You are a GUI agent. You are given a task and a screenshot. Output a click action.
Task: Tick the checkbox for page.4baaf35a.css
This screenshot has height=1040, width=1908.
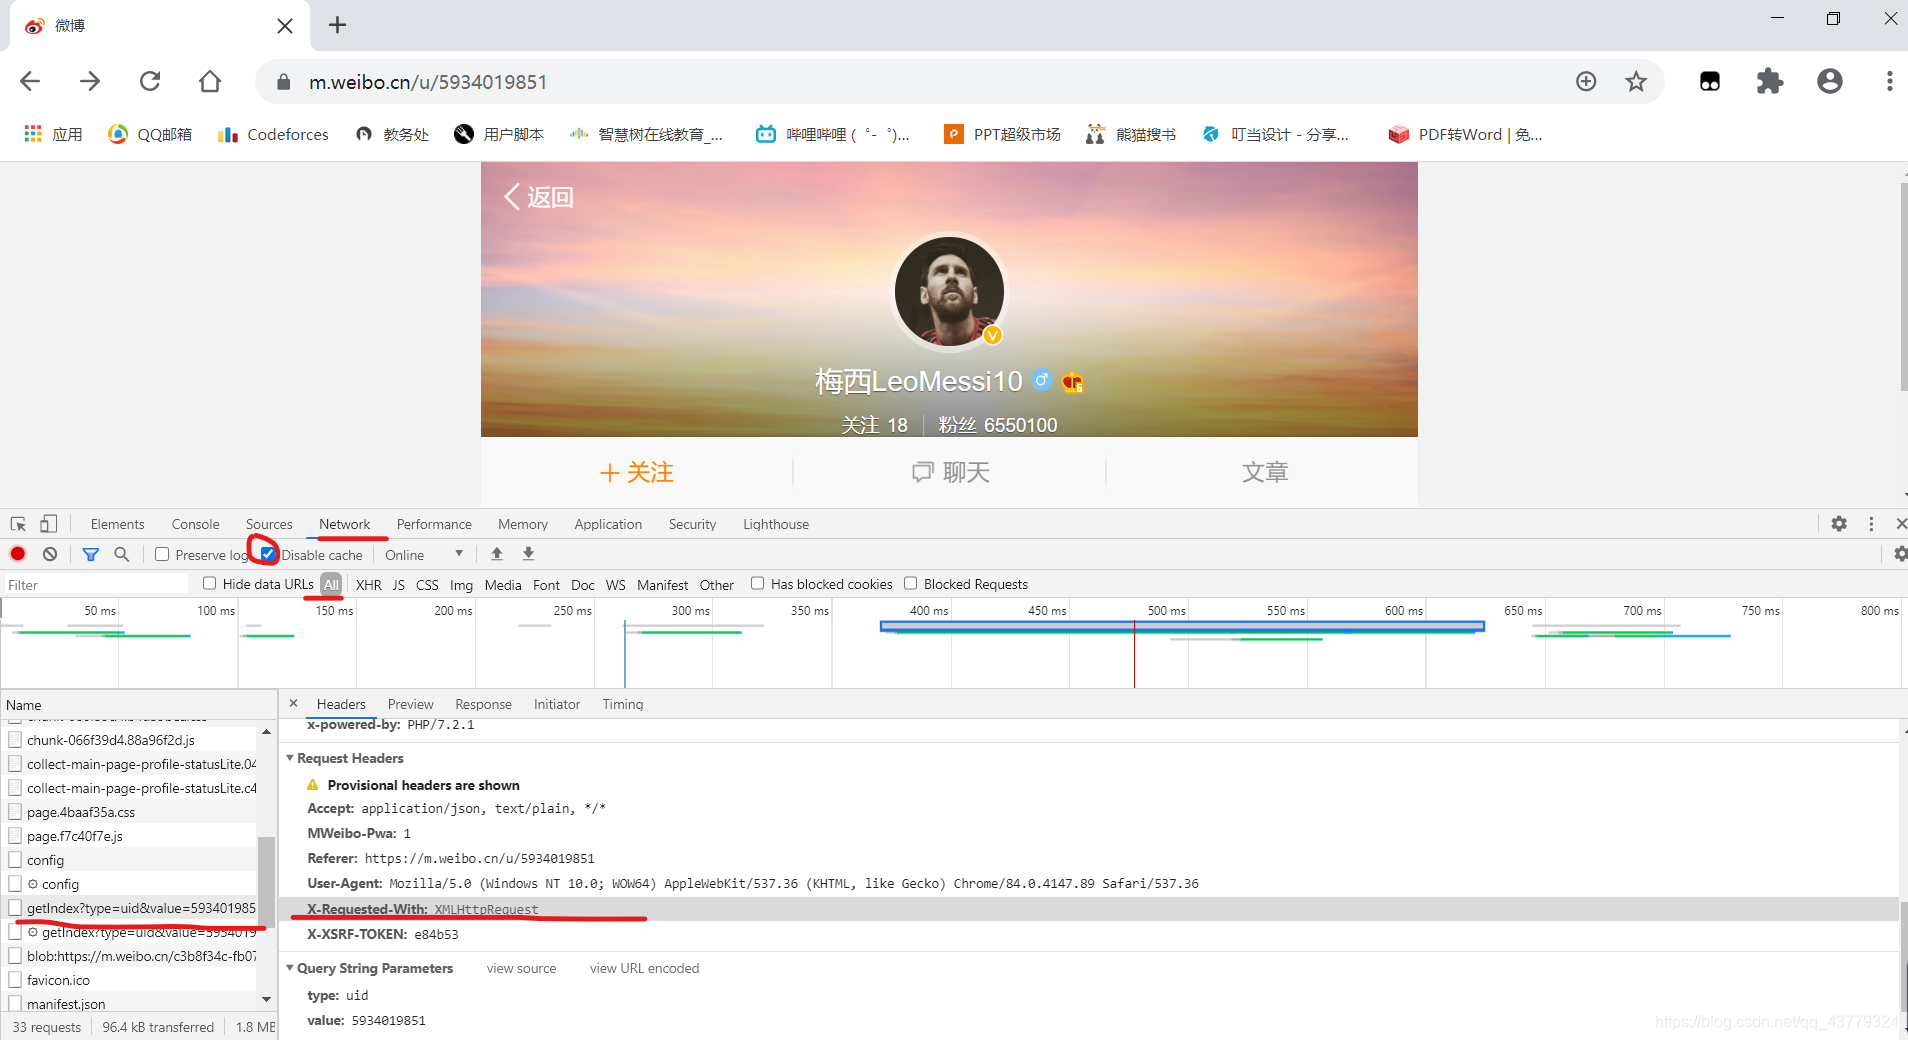pyautogui.click(x=15, y=812)
